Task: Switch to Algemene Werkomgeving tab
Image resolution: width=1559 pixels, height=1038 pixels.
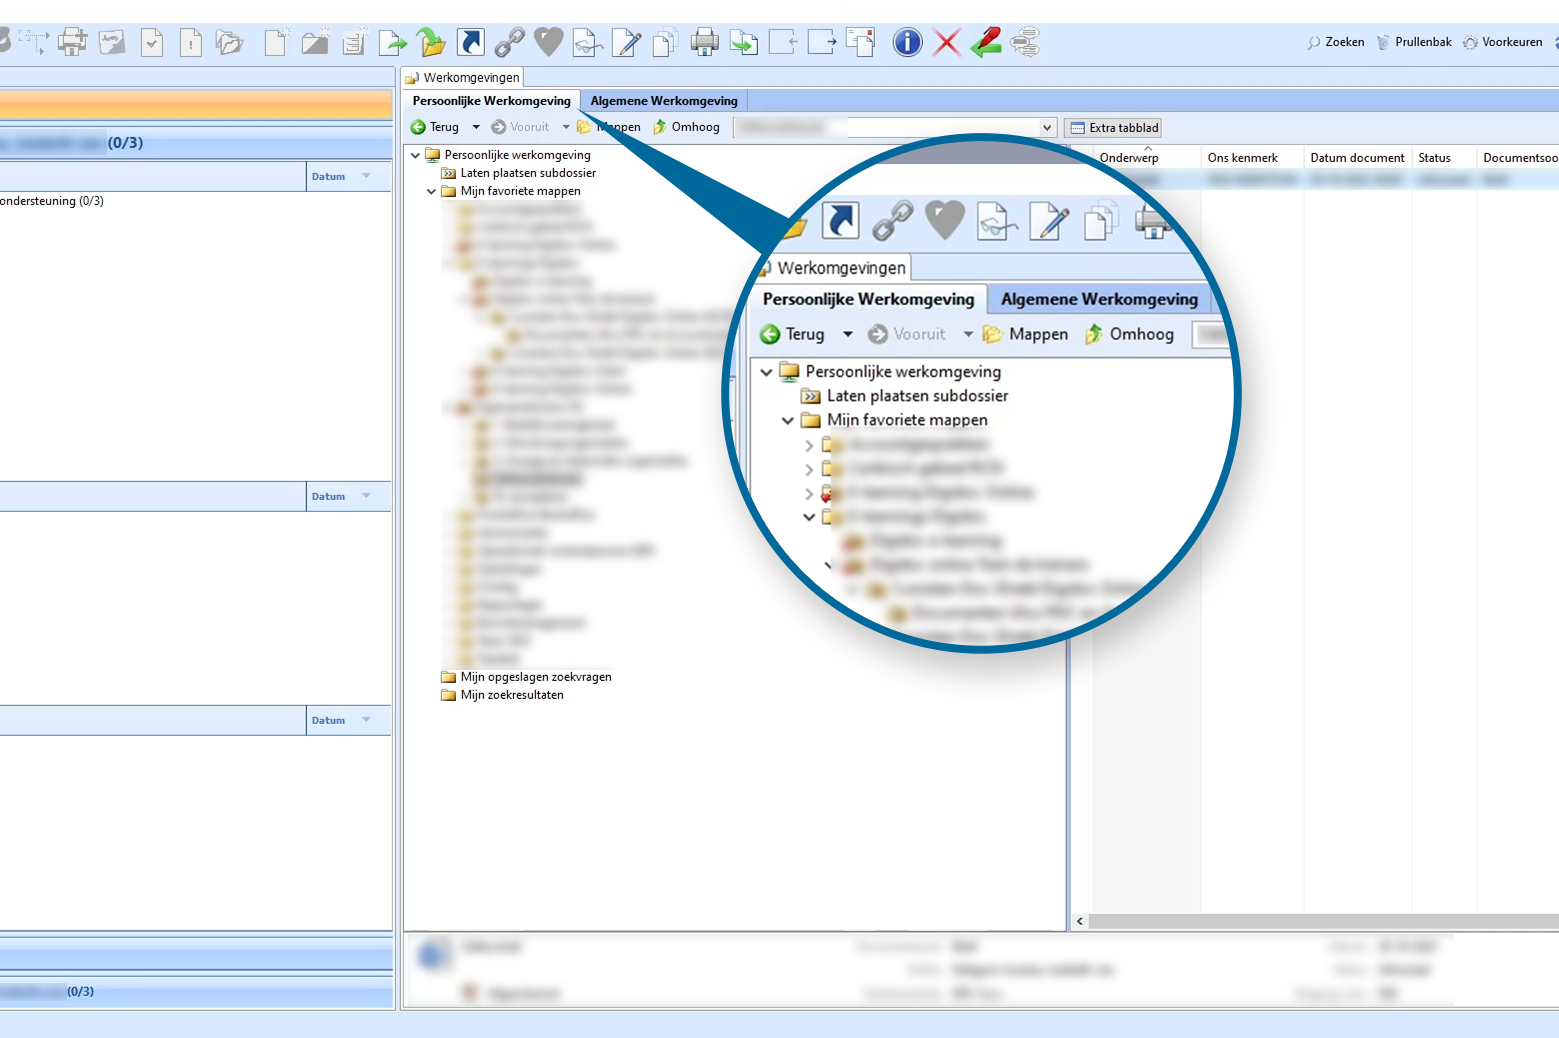Action: 664,101
